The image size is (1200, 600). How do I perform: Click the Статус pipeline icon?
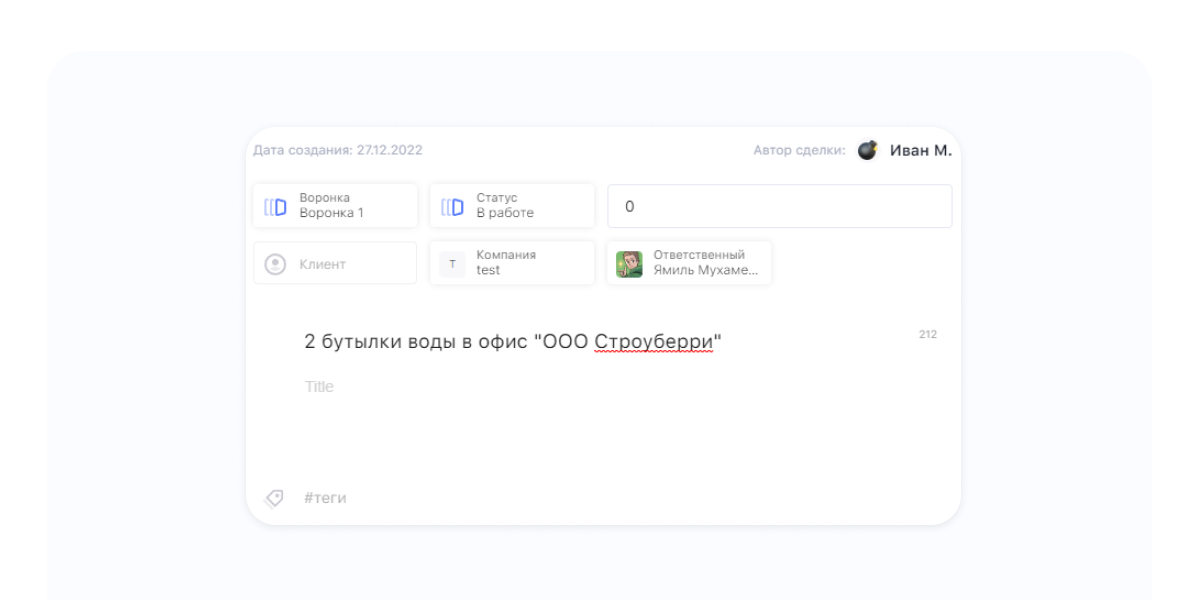pyautogui.click(x=452, y=207)
